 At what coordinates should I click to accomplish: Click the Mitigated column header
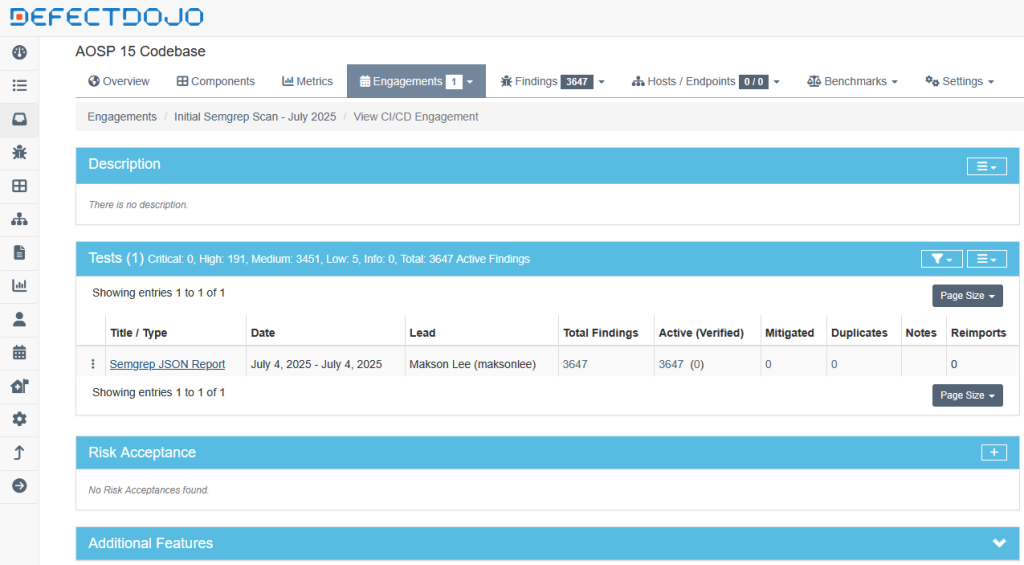[790, 332]
